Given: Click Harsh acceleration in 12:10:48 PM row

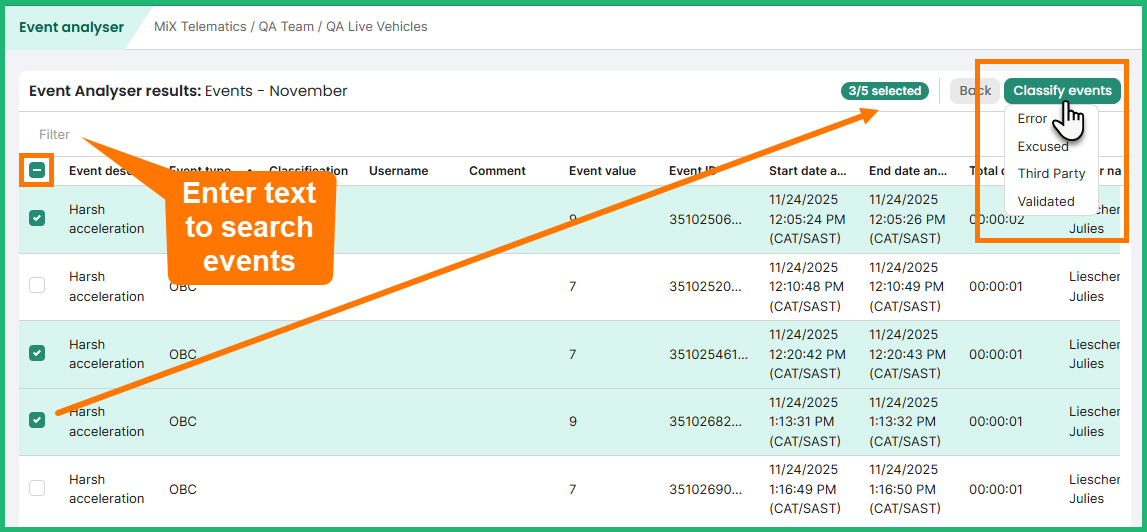Looking at the screenshot, I should click(x=107, y=286).
